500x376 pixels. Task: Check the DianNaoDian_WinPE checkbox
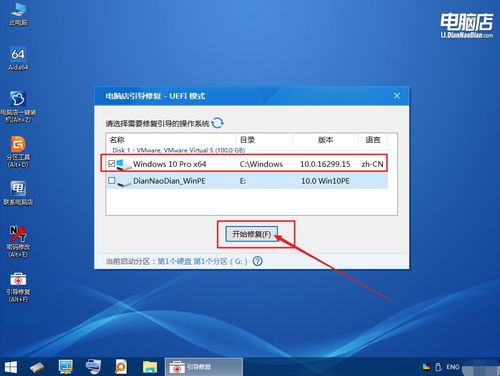(112, 180)
